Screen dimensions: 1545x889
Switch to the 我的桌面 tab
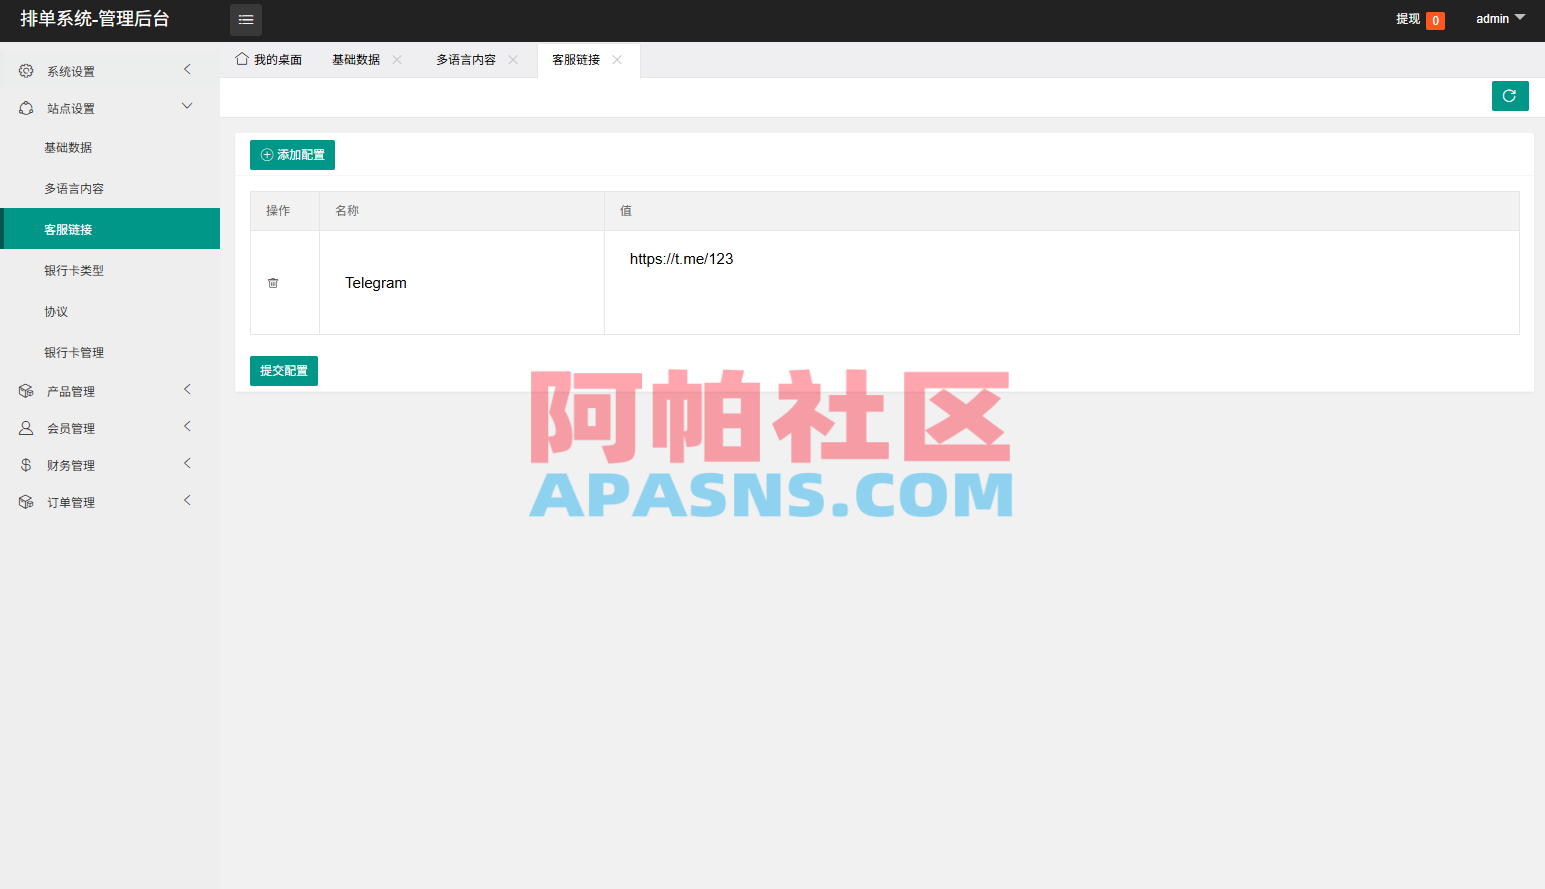(269, 60)
